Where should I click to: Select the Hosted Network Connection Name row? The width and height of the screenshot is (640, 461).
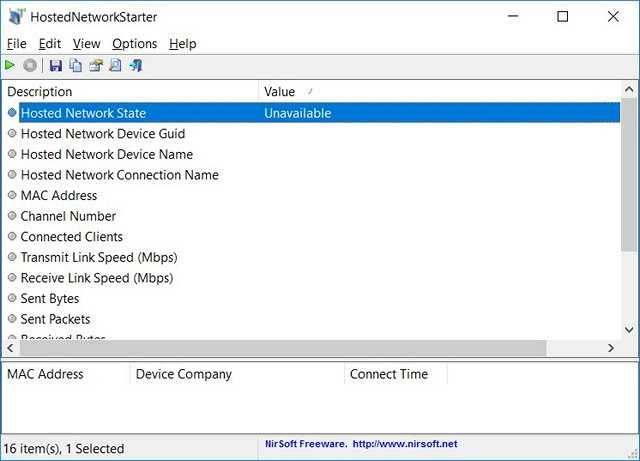[x=313, y=175]
